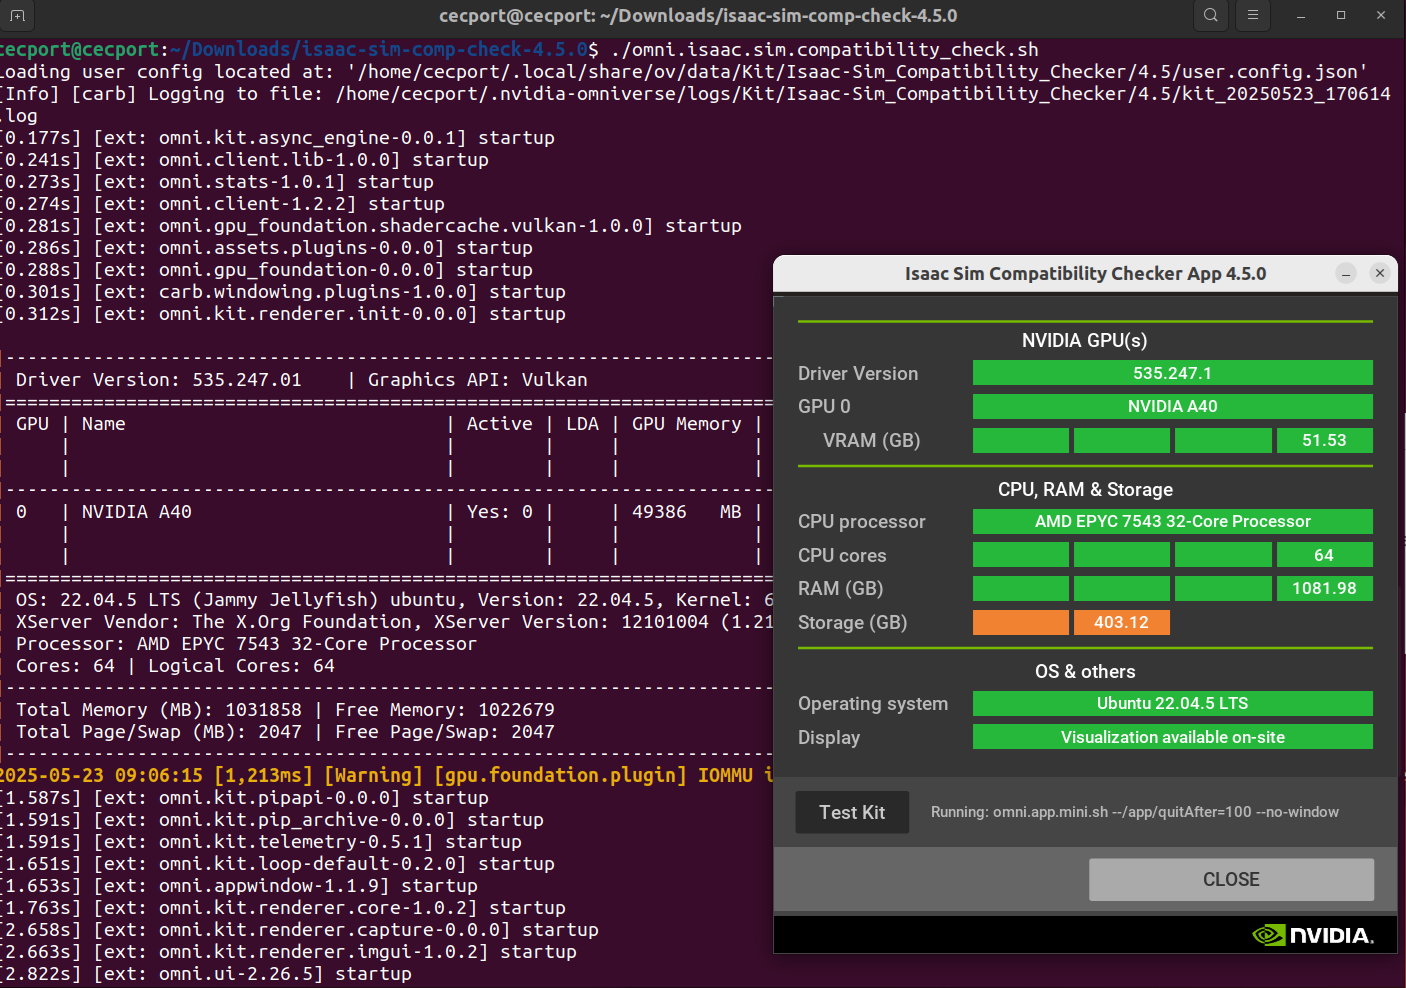Click the terminal window title text

698,15
